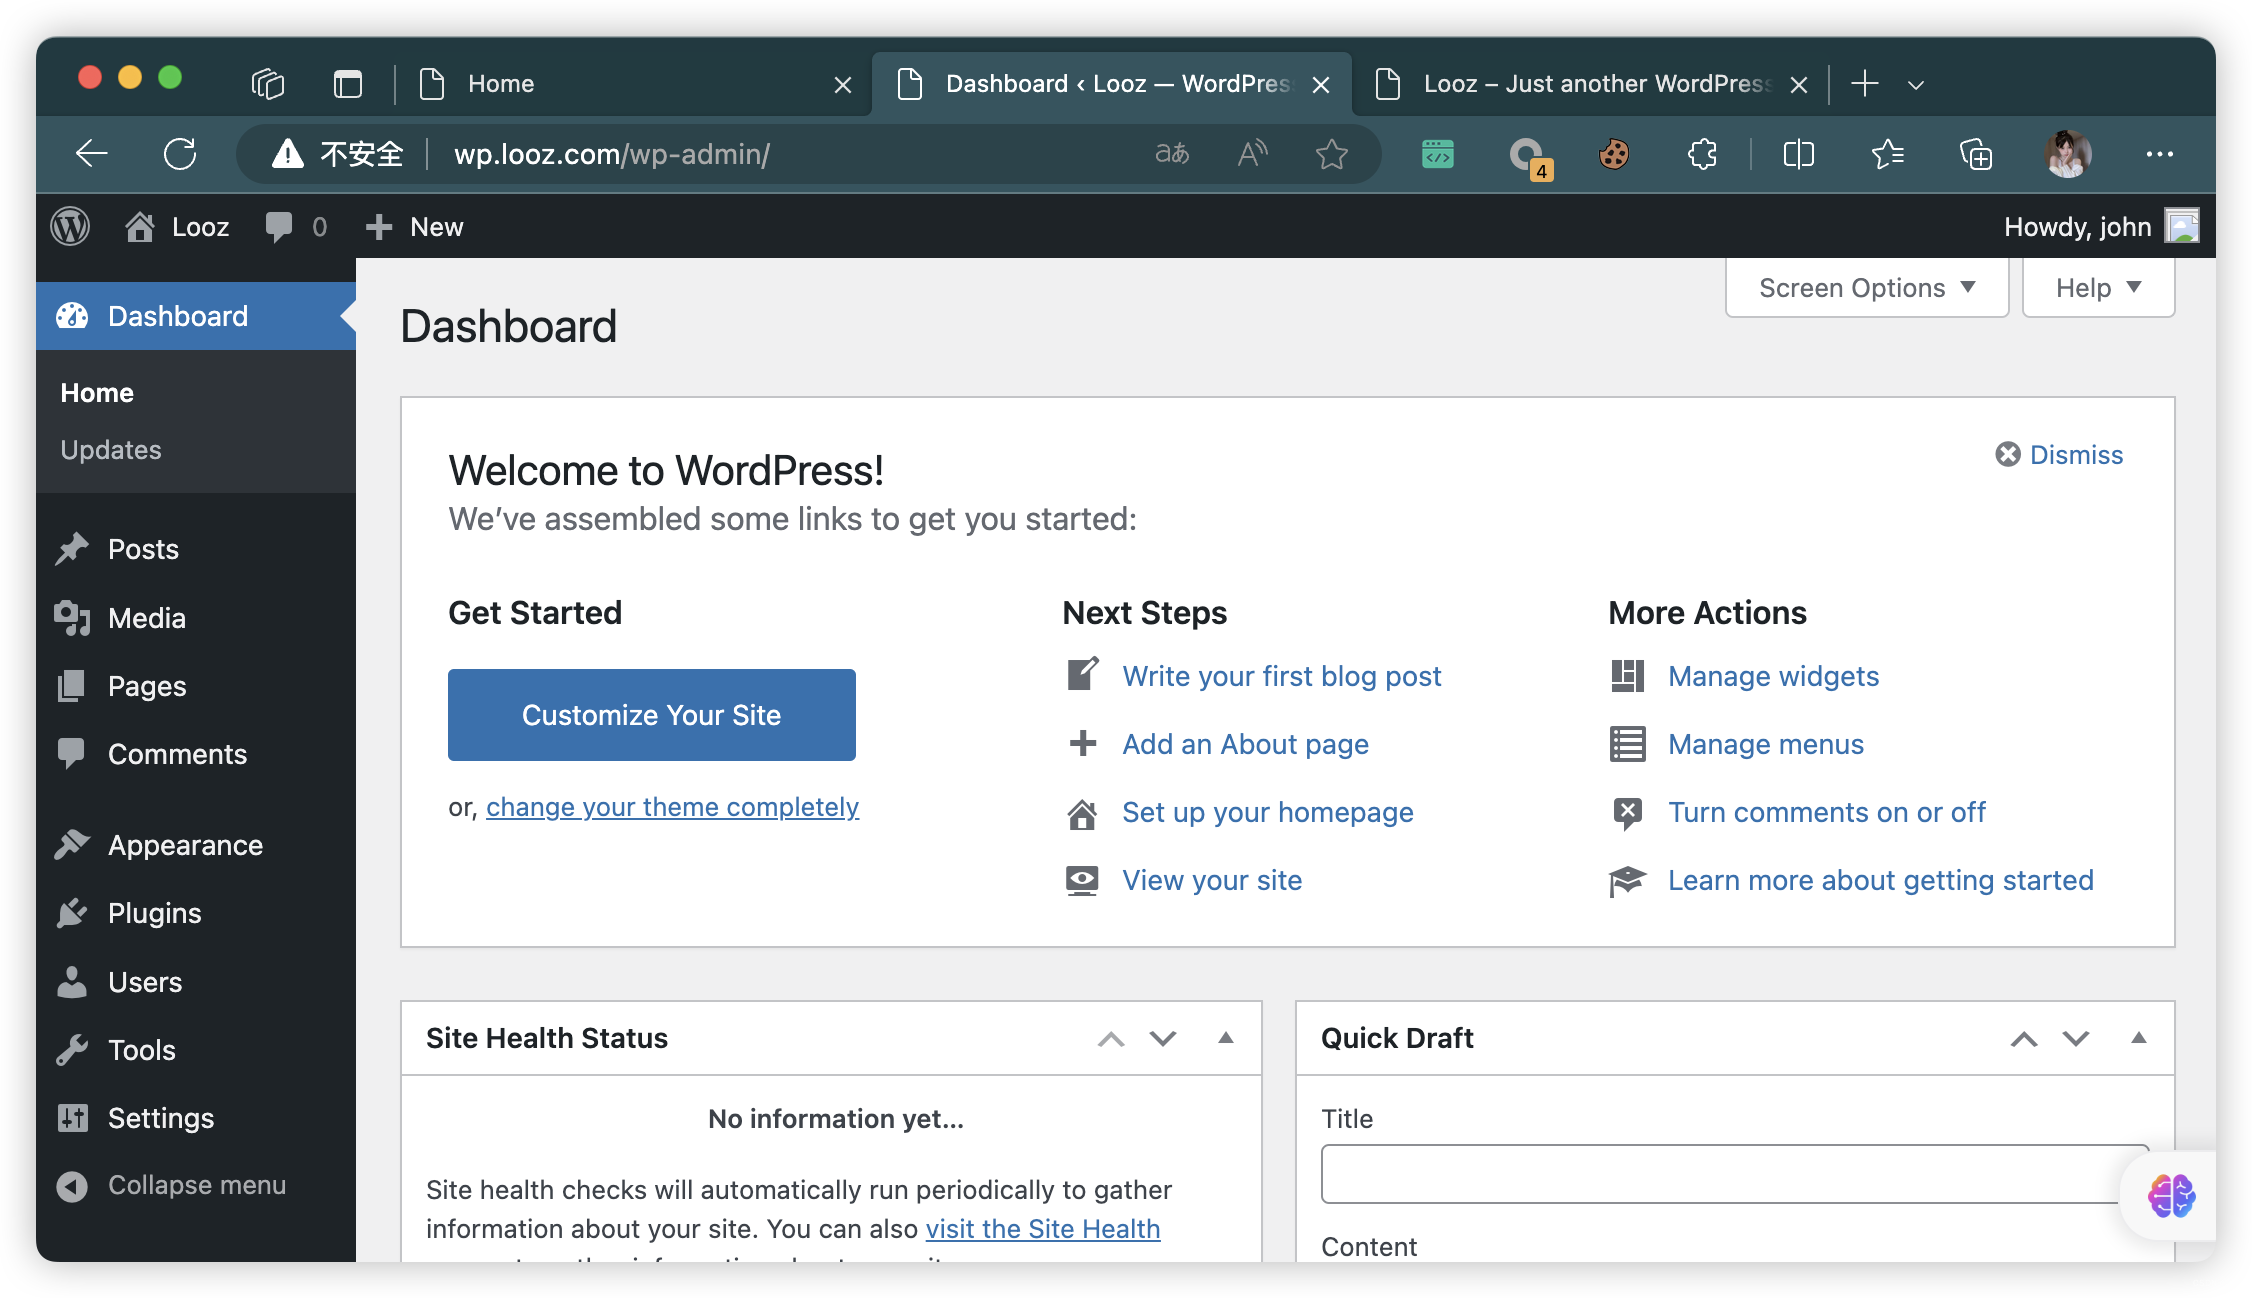Viewport: 2252px width, 1298px height.
Task: Reload the page with refresh icon
Action: (x=180, y=154)
